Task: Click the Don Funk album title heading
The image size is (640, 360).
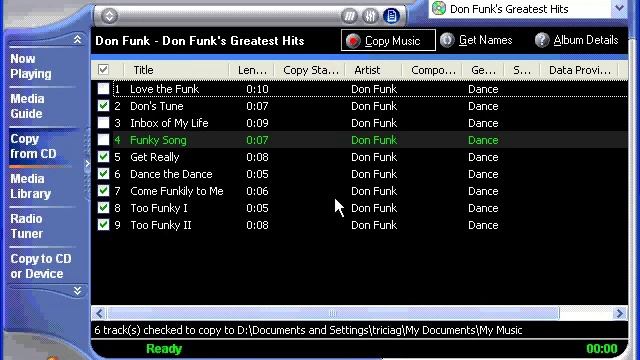Action: point(200,41)
